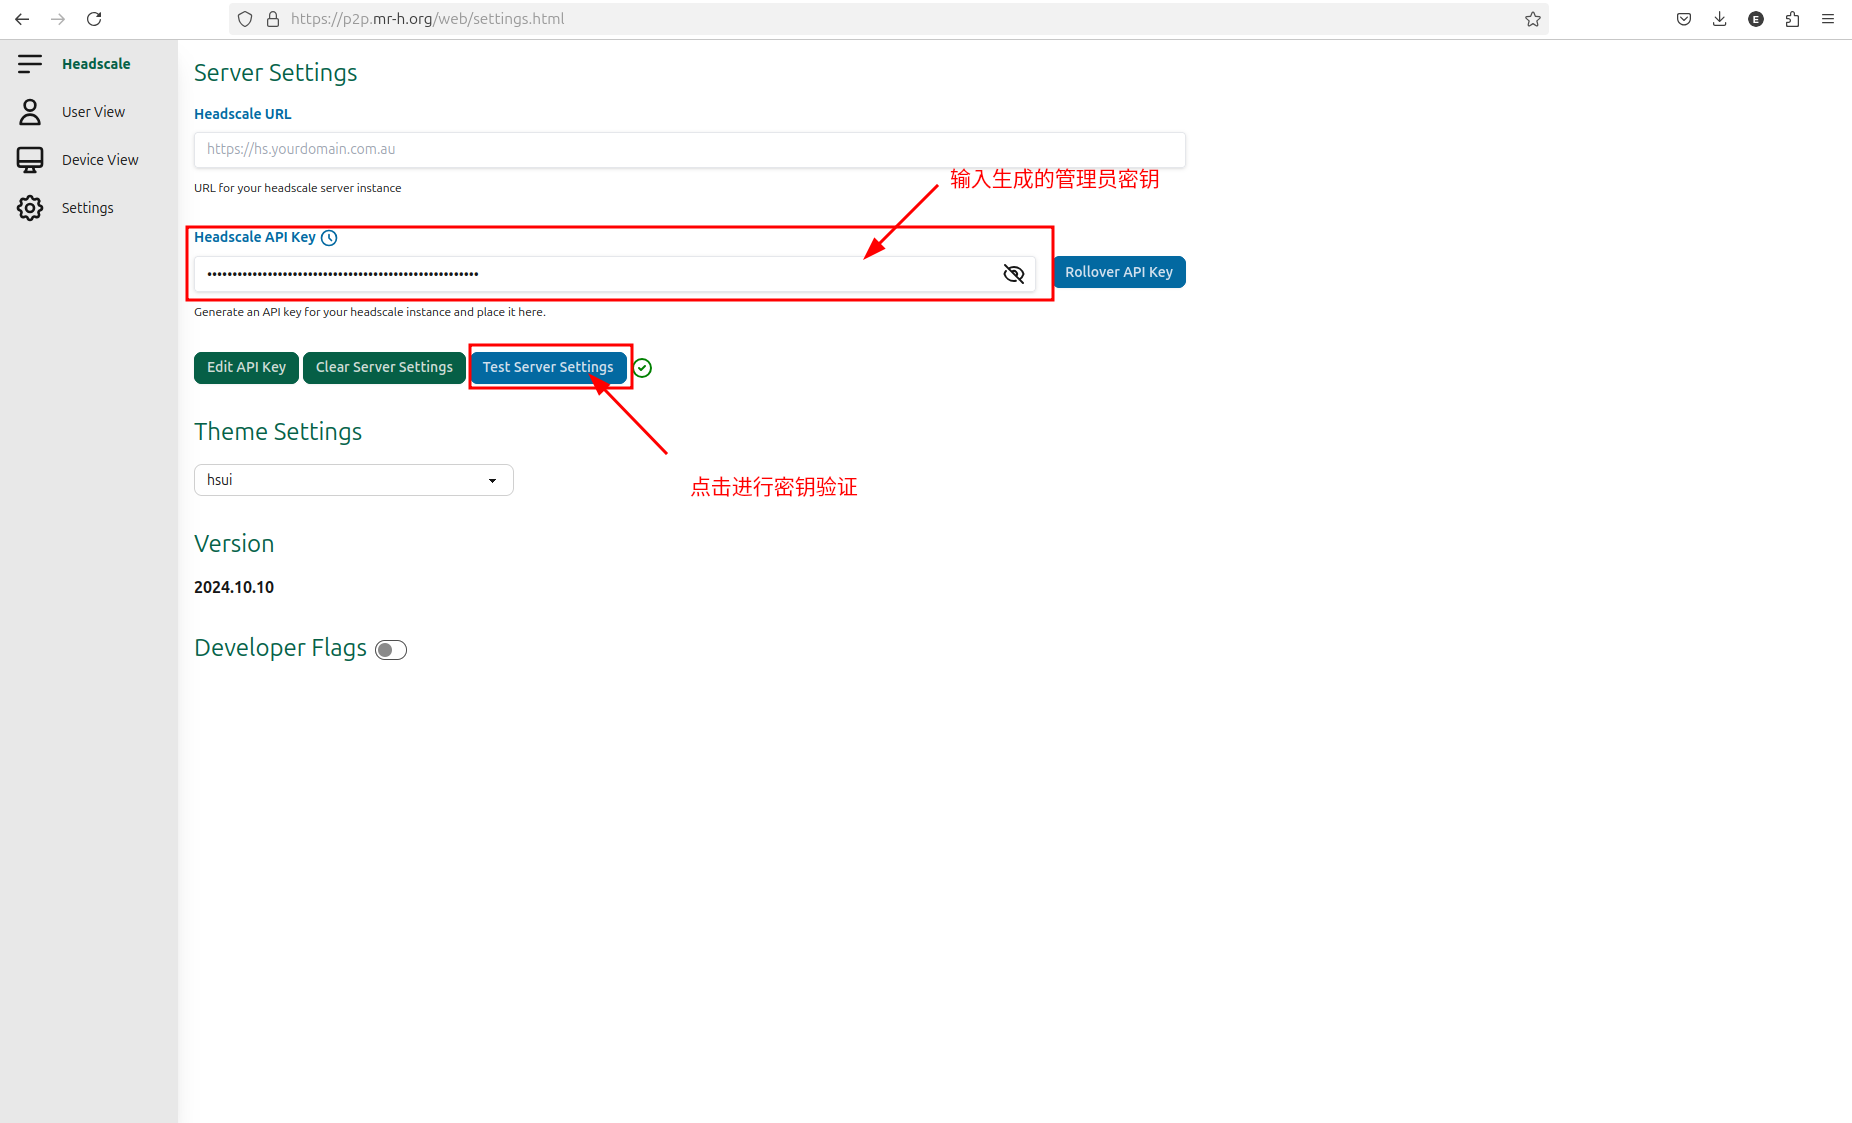This screenshot has width=1852, height=1123.
Task: Open the browser downloads icon
Action: point(1720,18)
